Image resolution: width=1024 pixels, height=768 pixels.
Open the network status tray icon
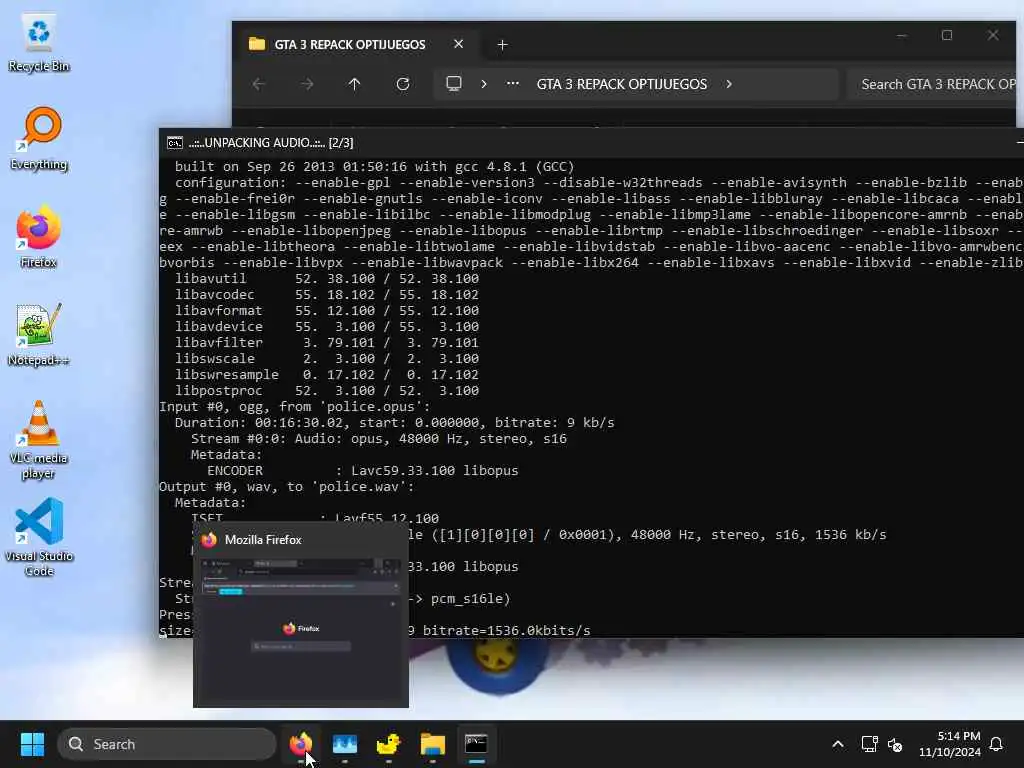point(869,744)
